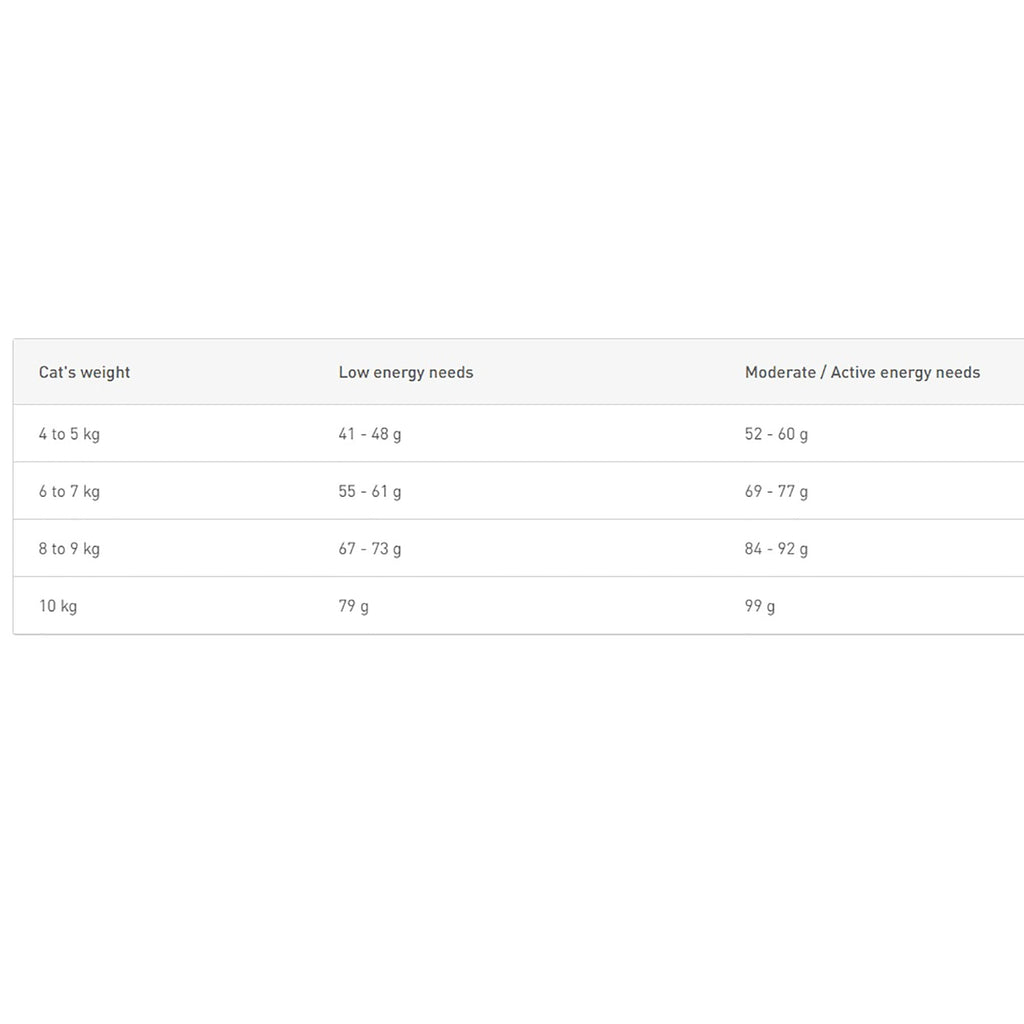Click the "99 g" value
The width and height of the screenshot is (1024, 1024).
click(x=760, y=606)
